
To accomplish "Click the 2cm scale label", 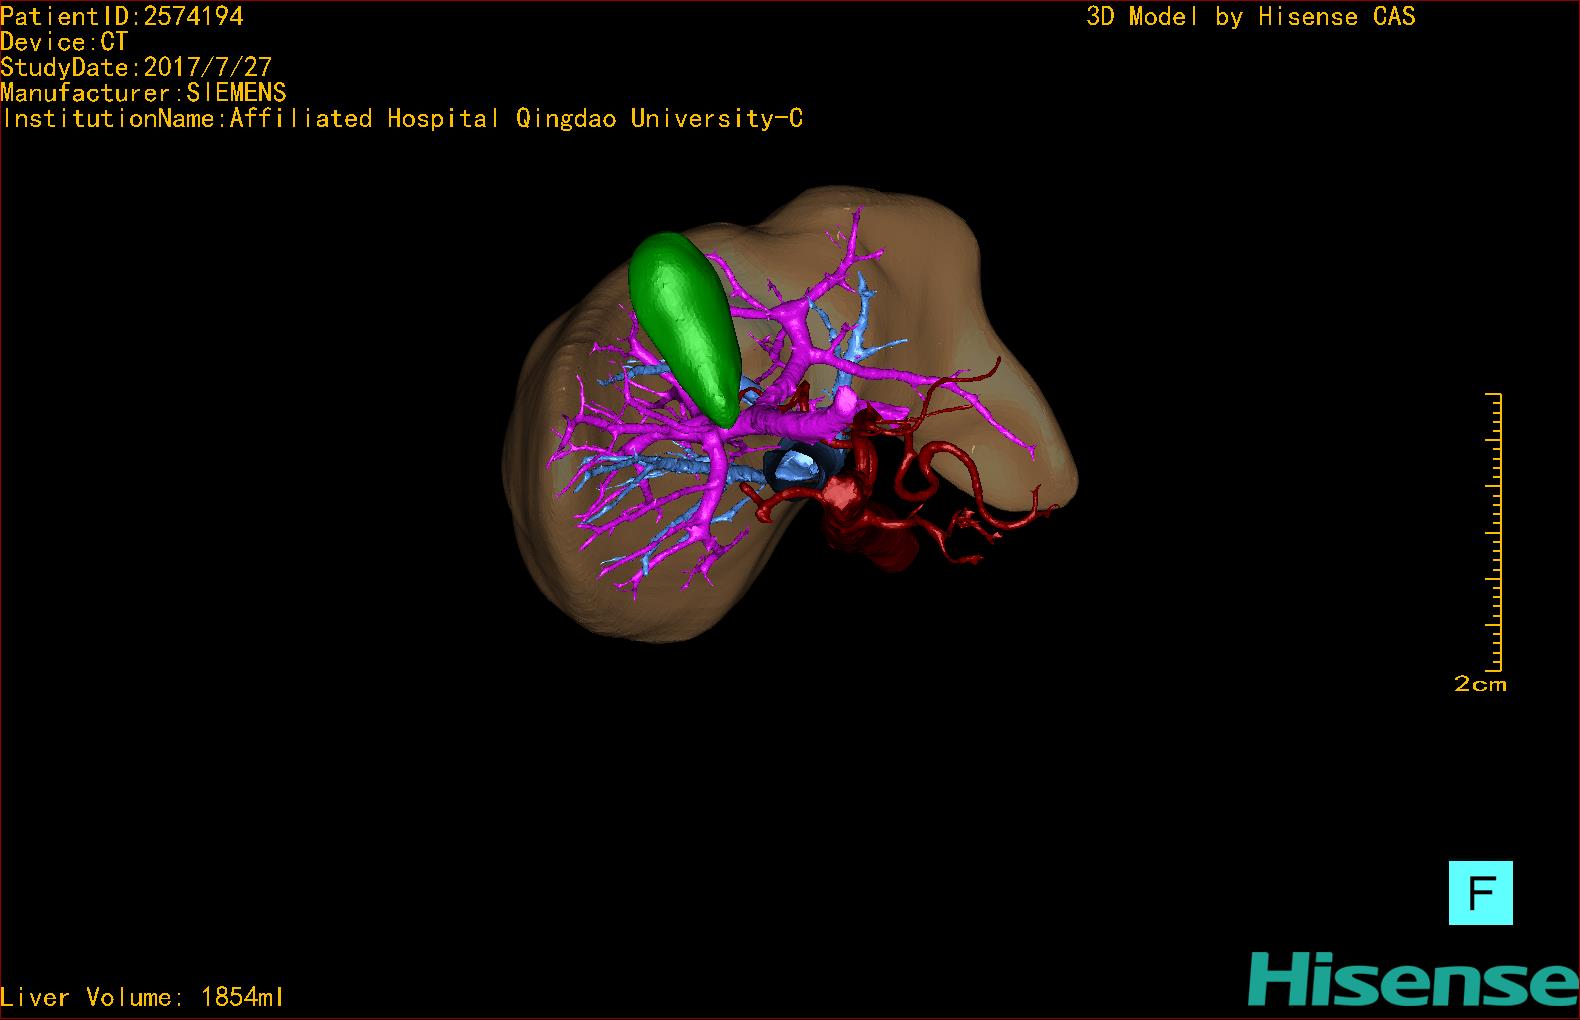I will click(x=1480, y=684).
